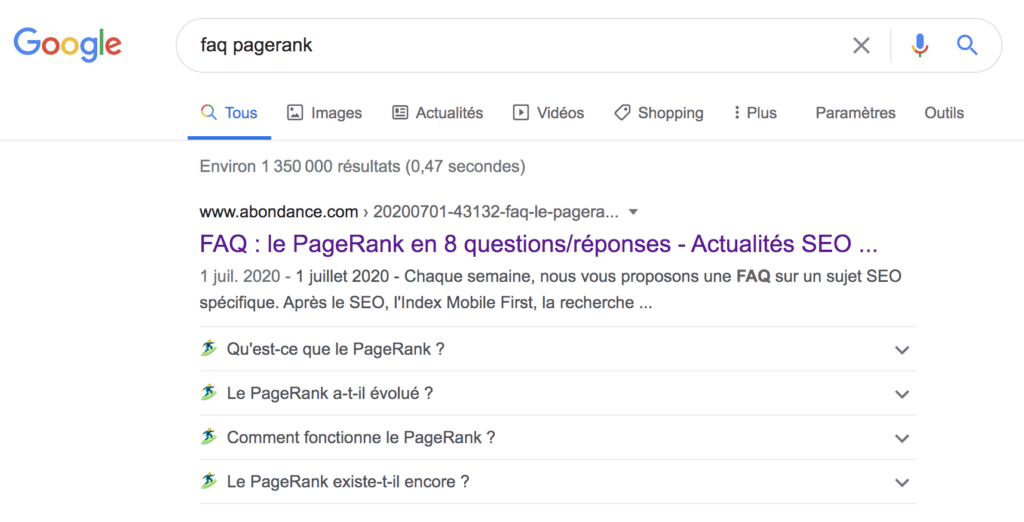Expand the "Qu'est-ce que le PageRank ?" chevron
Screen dimensions: 1024x522
[902, 350]
